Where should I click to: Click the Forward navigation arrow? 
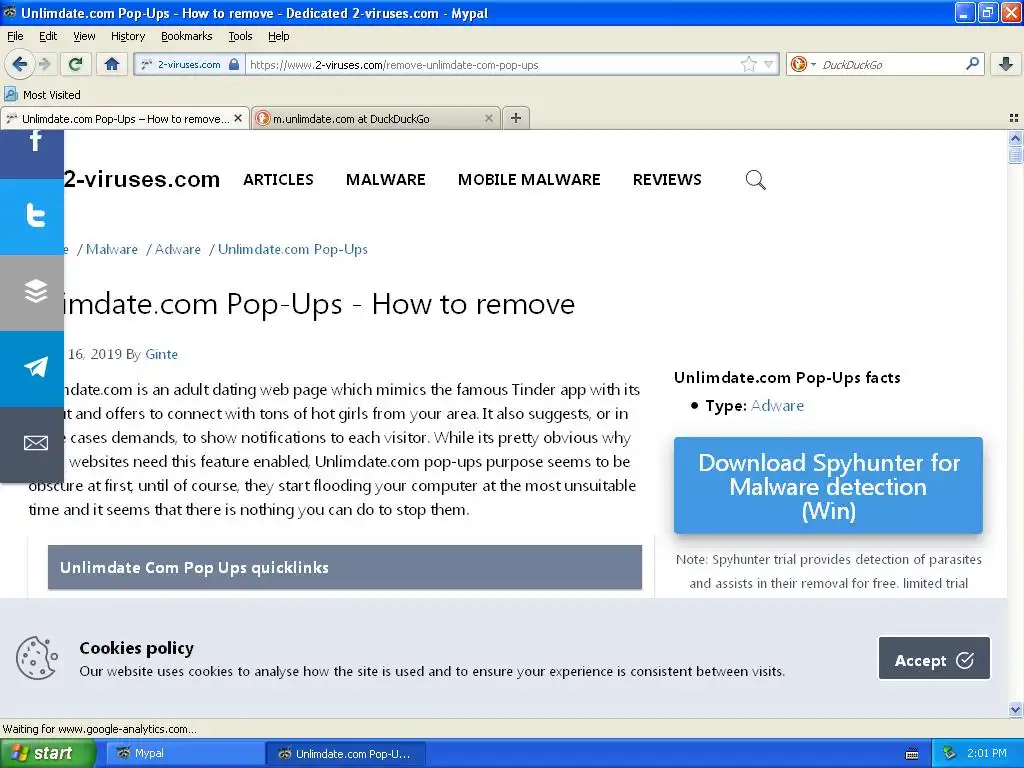(45, 65)
